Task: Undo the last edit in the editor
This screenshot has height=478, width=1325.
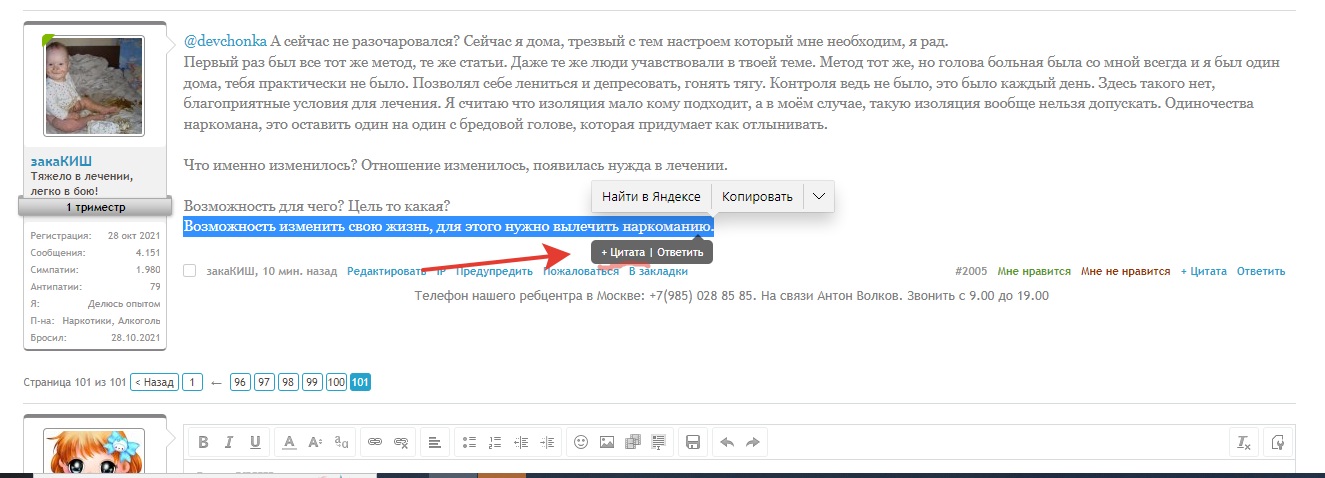Action: [x=727, y=442]
